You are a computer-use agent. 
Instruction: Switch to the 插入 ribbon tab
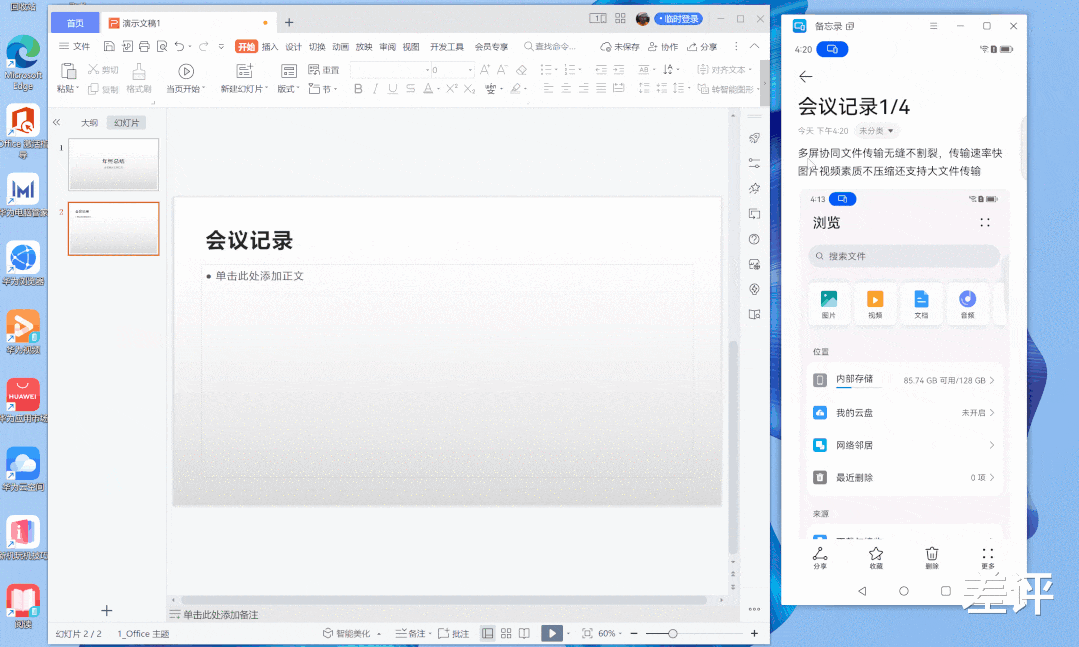(269, 45)
